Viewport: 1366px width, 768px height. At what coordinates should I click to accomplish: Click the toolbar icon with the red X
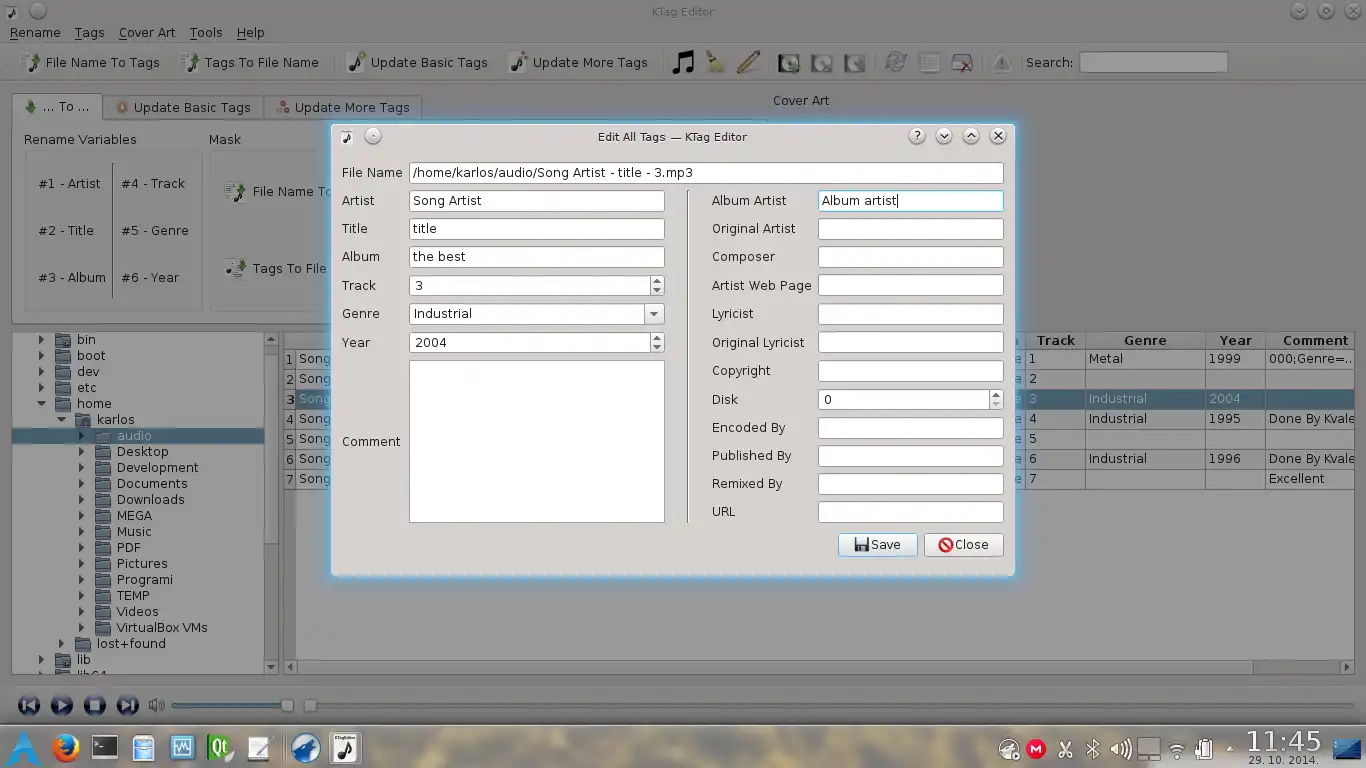pos(962,62)
